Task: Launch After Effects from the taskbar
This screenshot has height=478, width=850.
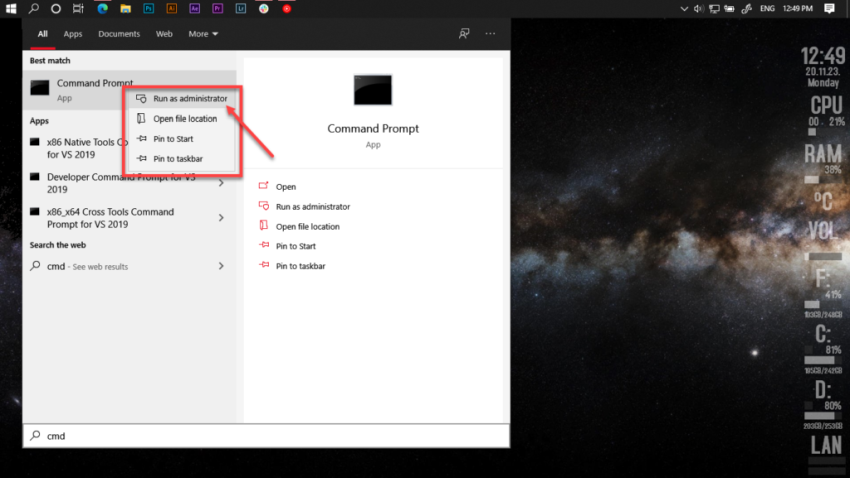Action: pyautogui.click(x=195, y=9)
